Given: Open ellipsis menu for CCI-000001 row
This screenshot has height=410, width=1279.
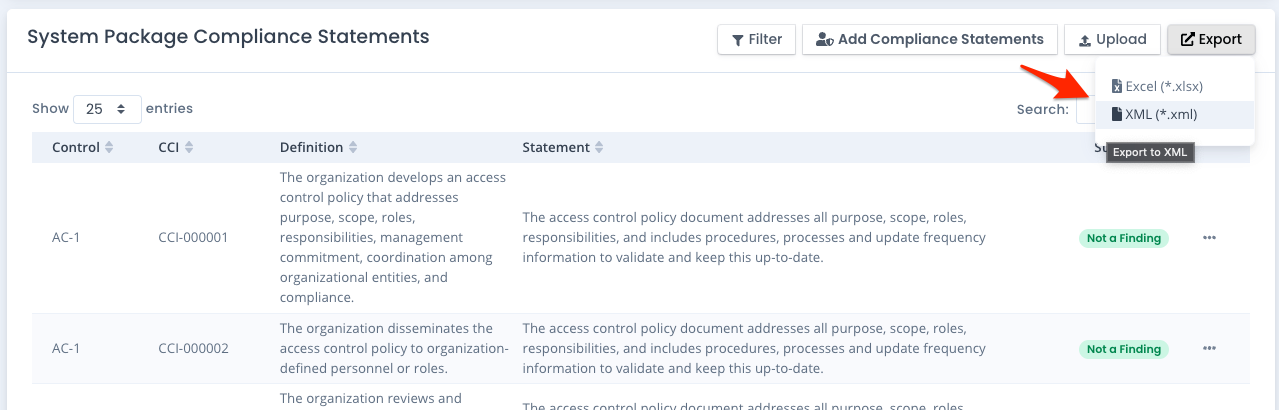Looking at the screenshot, I should tap(1209, 238).
